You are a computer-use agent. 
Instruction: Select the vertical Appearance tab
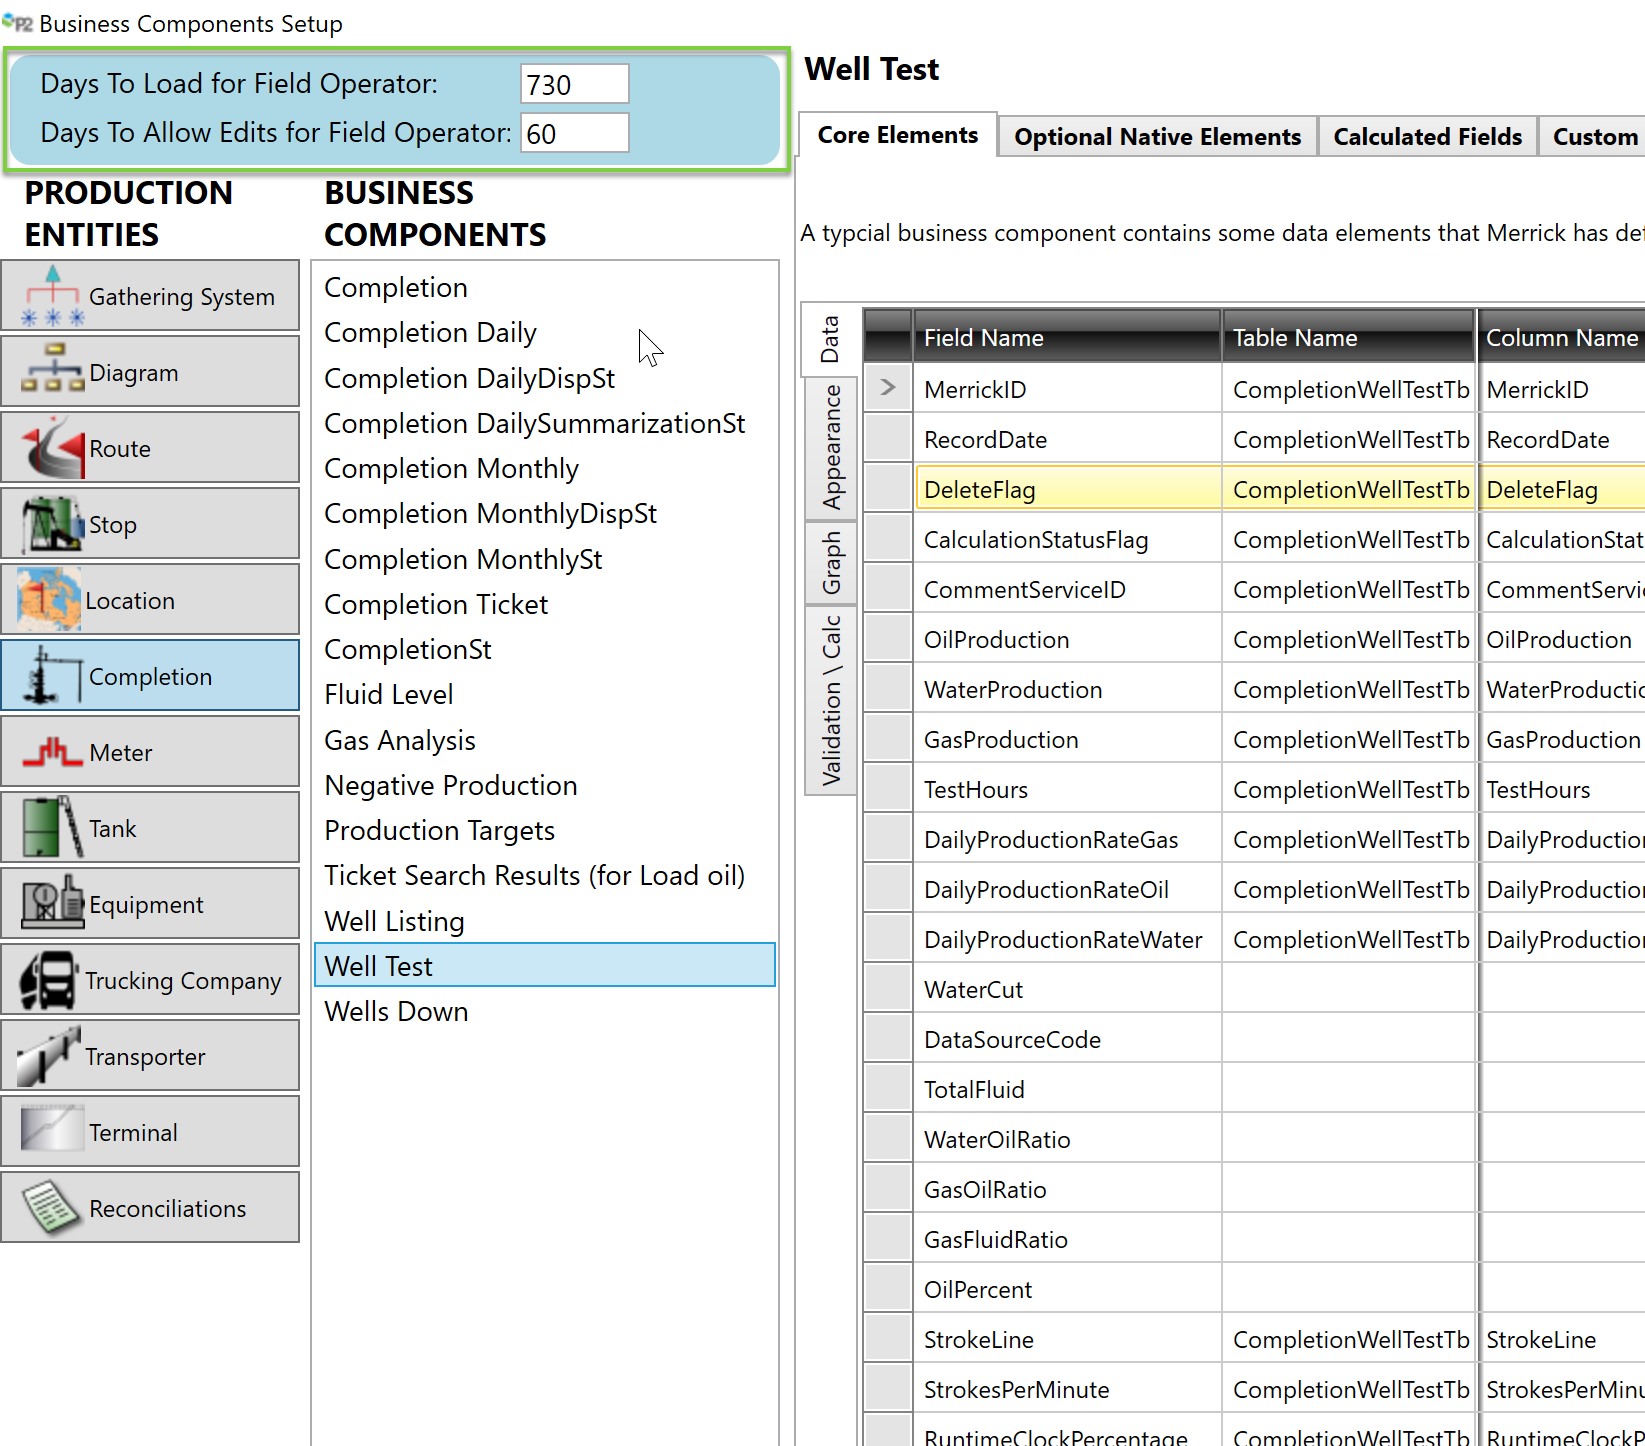pos(831,447)
